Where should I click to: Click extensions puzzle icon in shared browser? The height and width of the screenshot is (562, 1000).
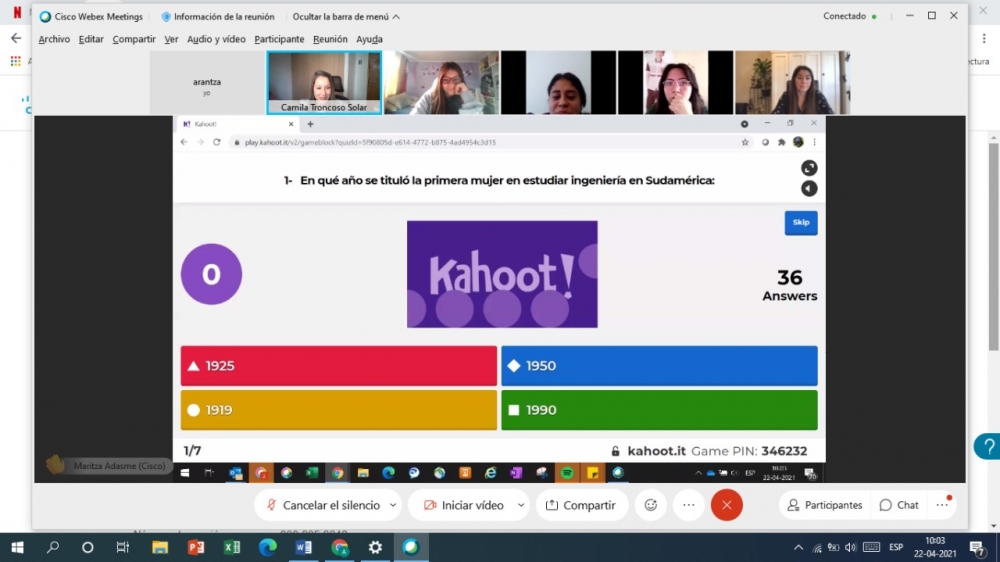click(x=781, y=142)
